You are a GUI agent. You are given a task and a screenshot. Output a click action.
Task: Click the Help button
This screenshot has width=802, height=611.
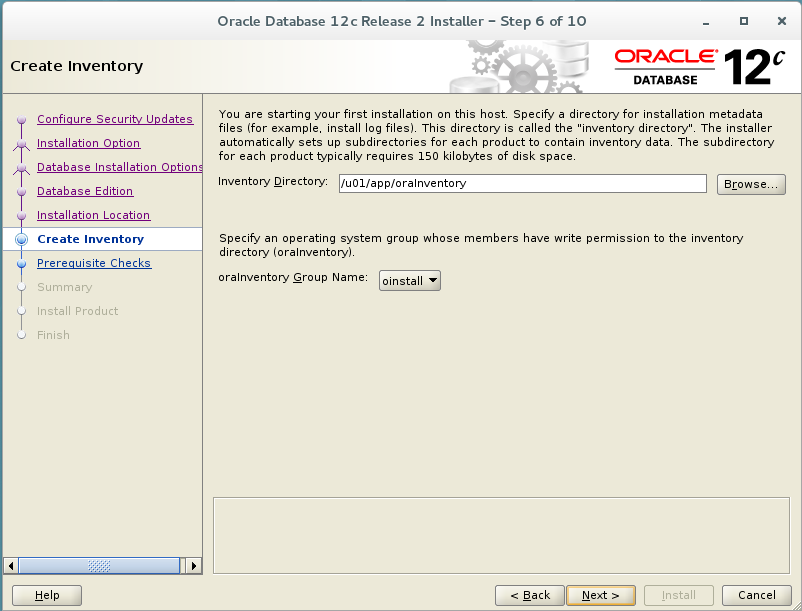[47, 595]
